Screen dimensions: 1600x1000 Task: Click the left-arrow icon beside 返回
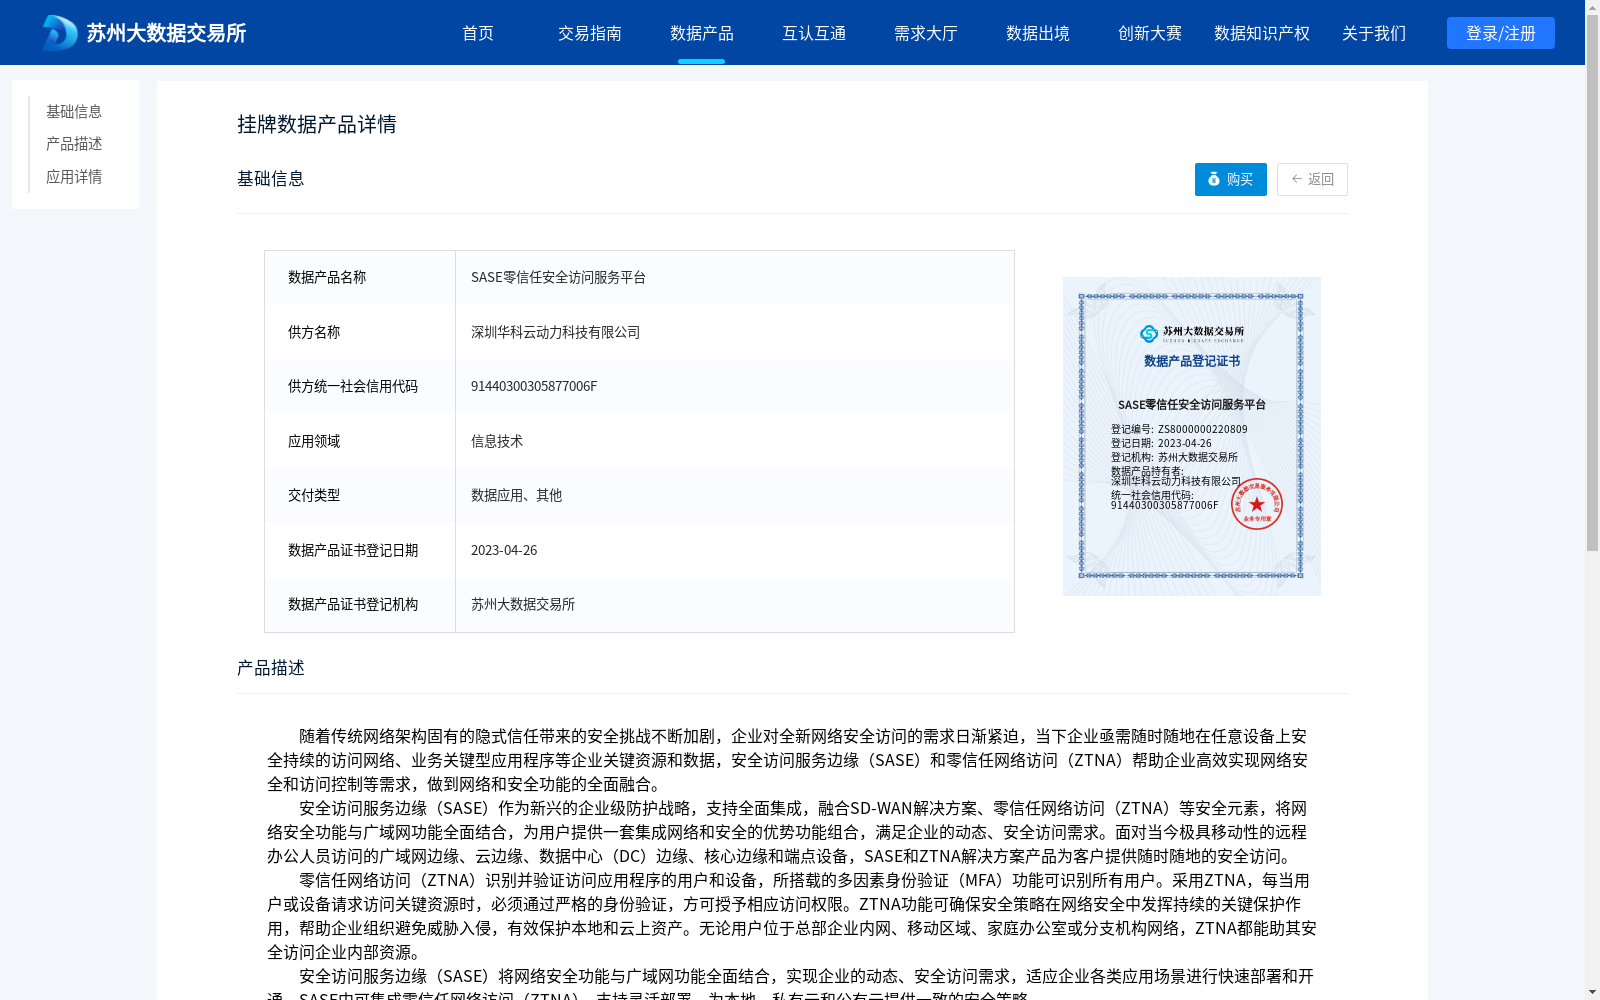1295,179
